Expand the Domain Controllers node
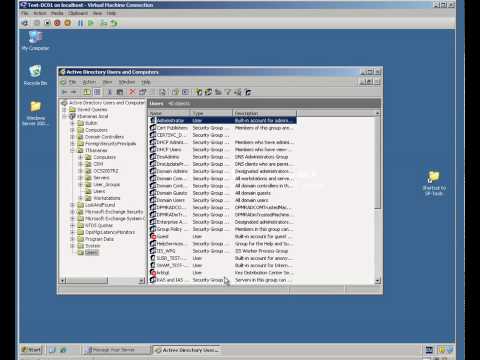480x360 pixels. pos(72,137)
